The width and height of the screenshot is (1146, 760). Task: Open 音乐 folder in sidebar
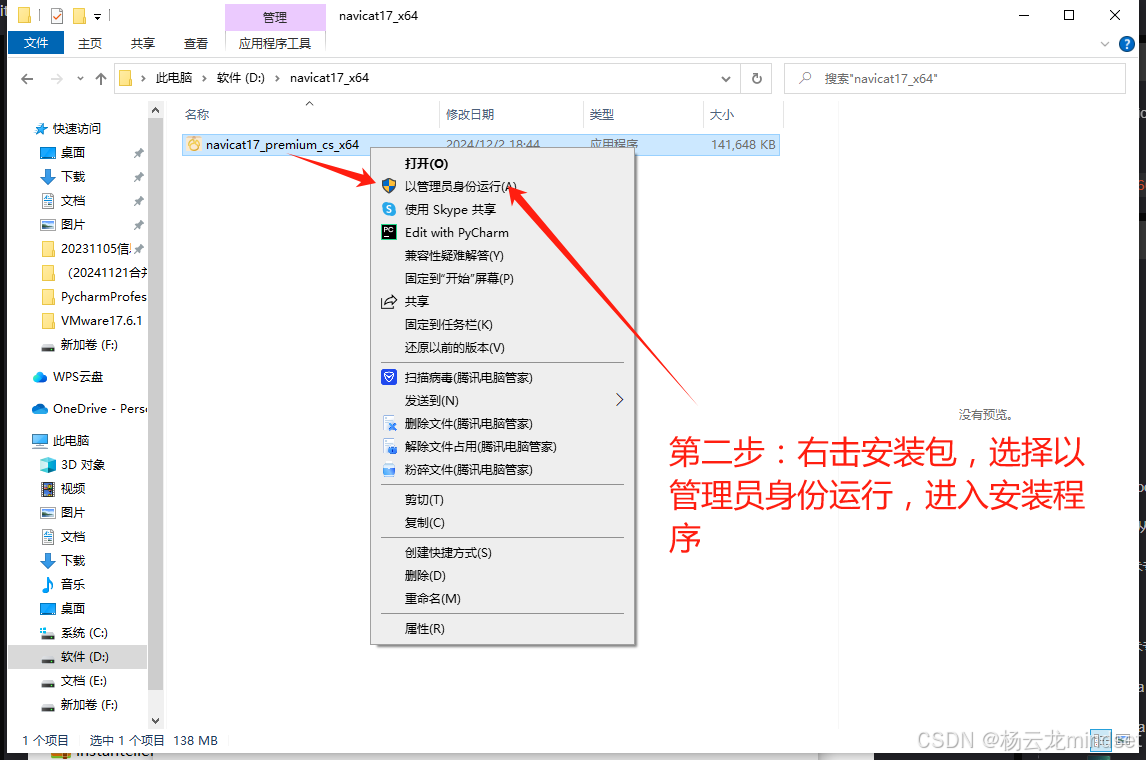pyautogui.click(x=72, y=585)
